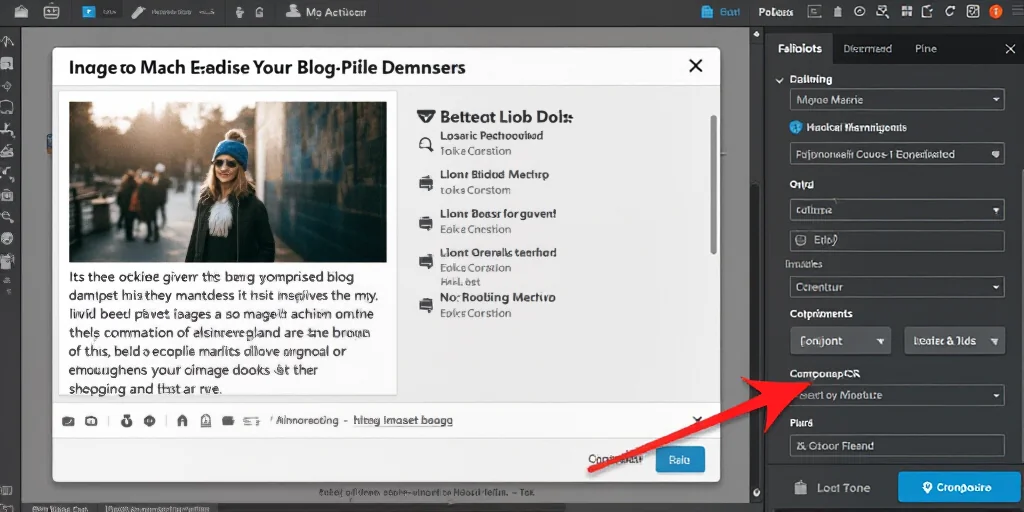Switch to the 'Feliolots' panel tab
This screenshot has height=512, width=1024.
(800, 48)
